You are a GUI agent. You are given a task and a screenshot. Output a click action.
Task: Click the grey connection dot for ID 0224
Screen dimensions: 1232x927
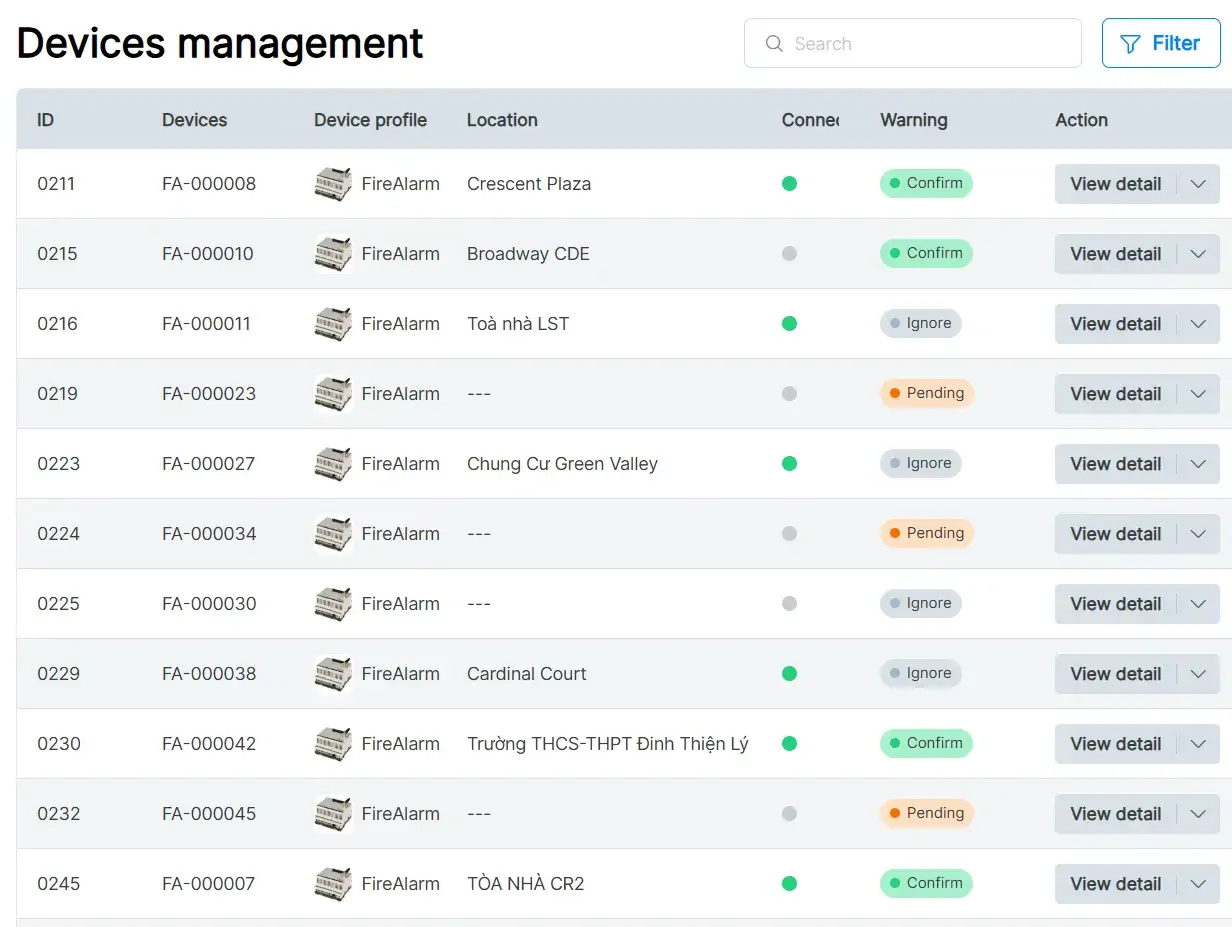click(x=789, y=534)
